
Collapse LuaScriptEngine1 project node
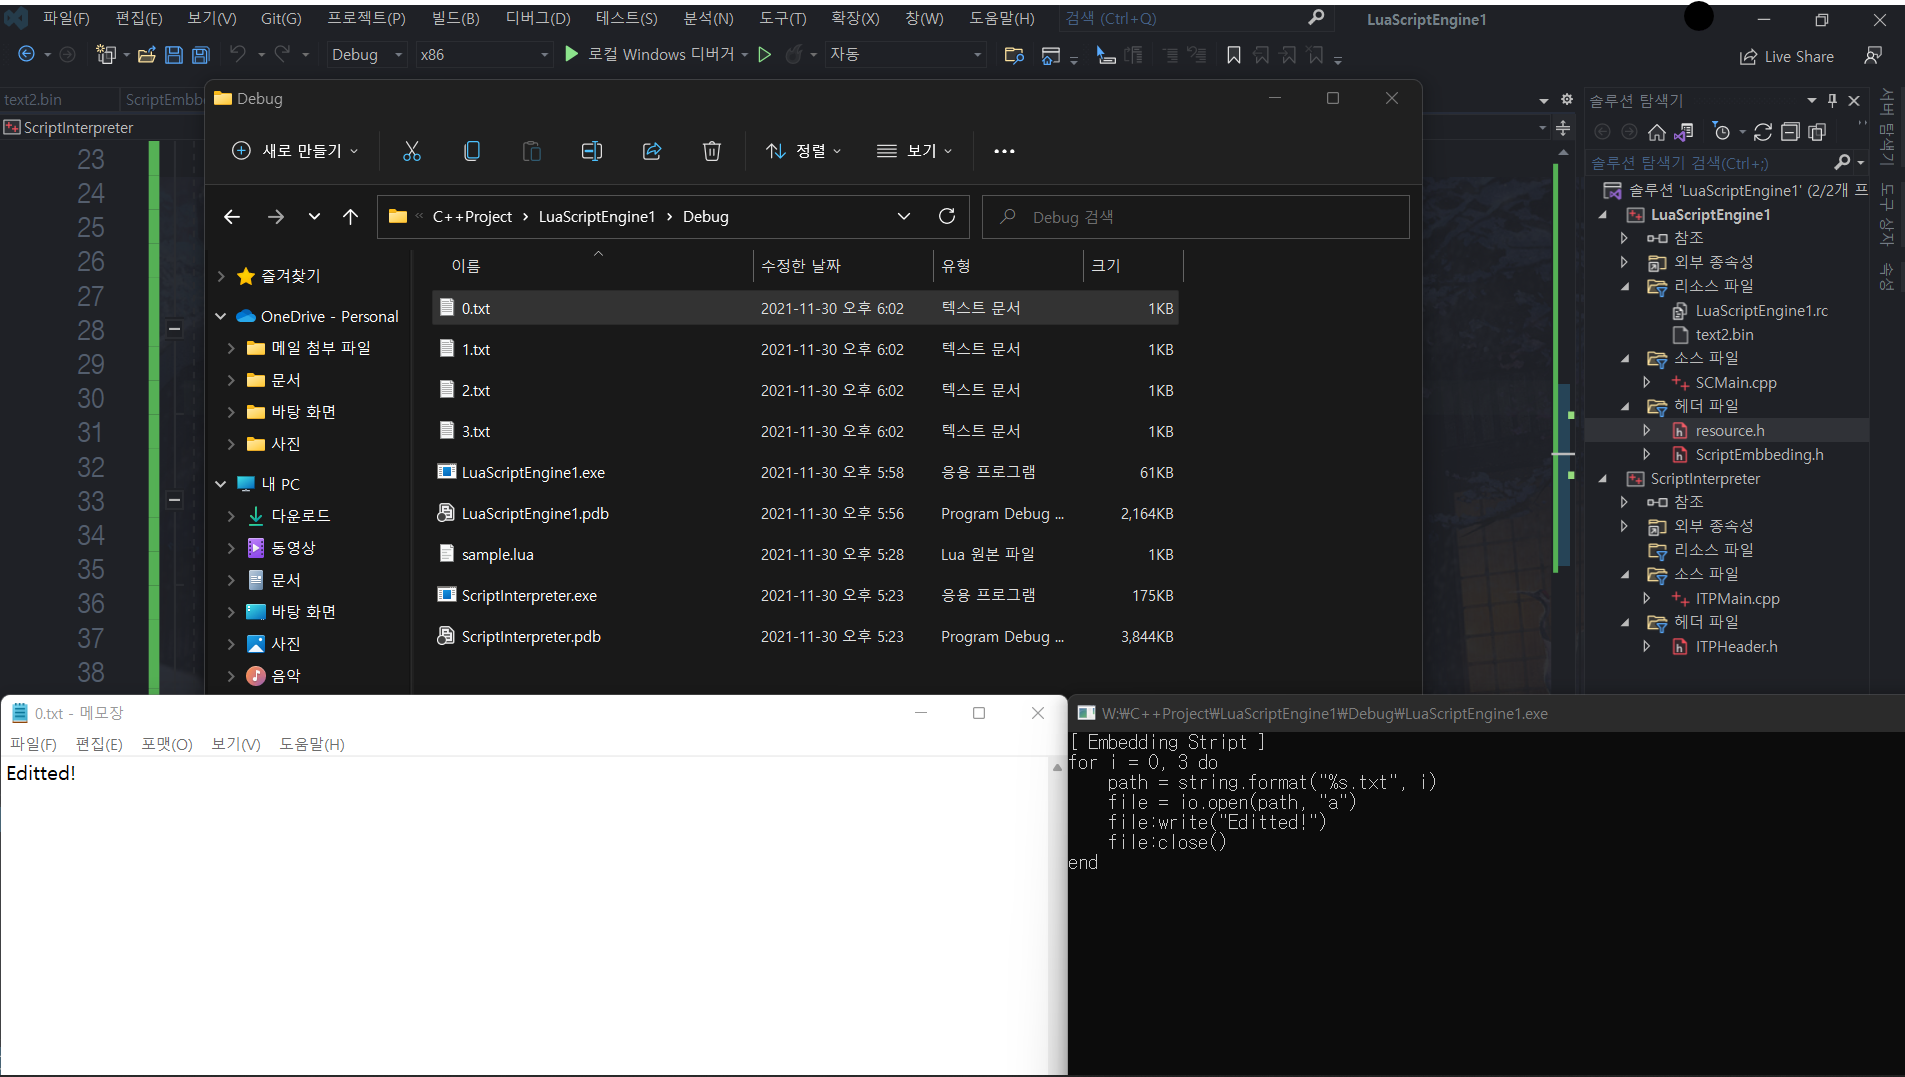(x=1603, y=215)
